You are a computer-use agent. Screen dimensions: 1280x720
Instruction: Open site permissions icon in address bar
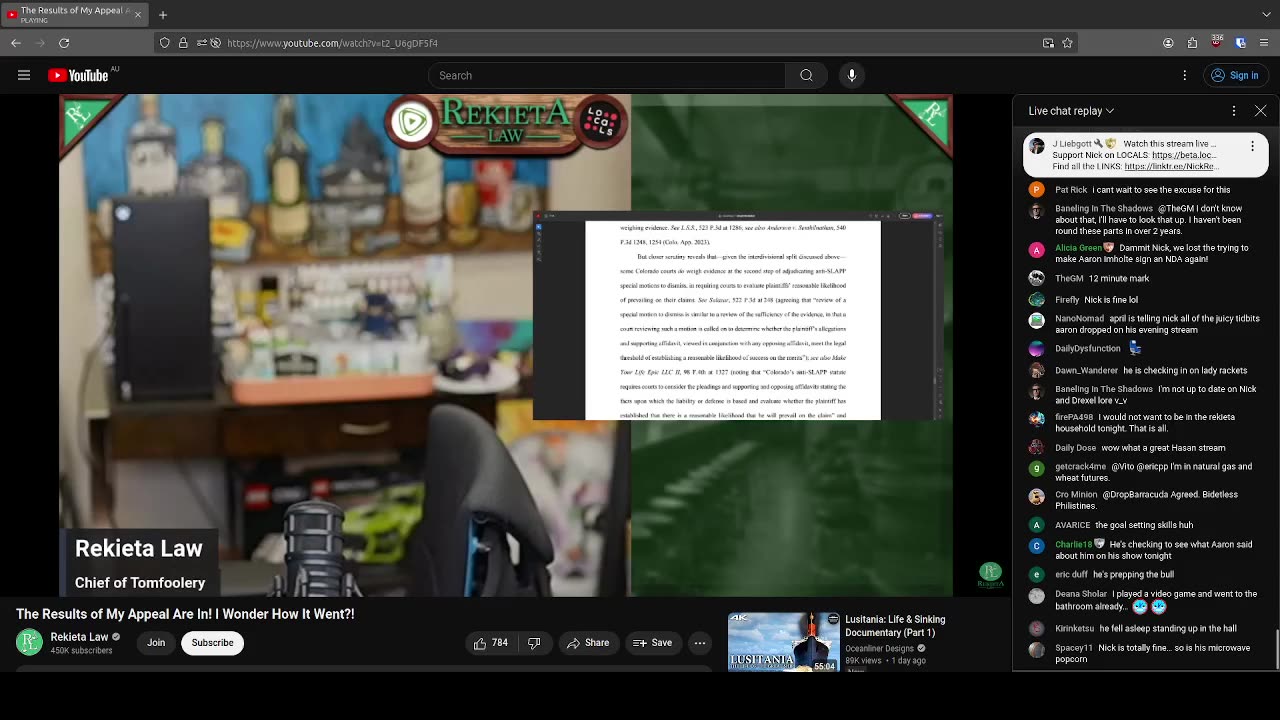point(201,43)
